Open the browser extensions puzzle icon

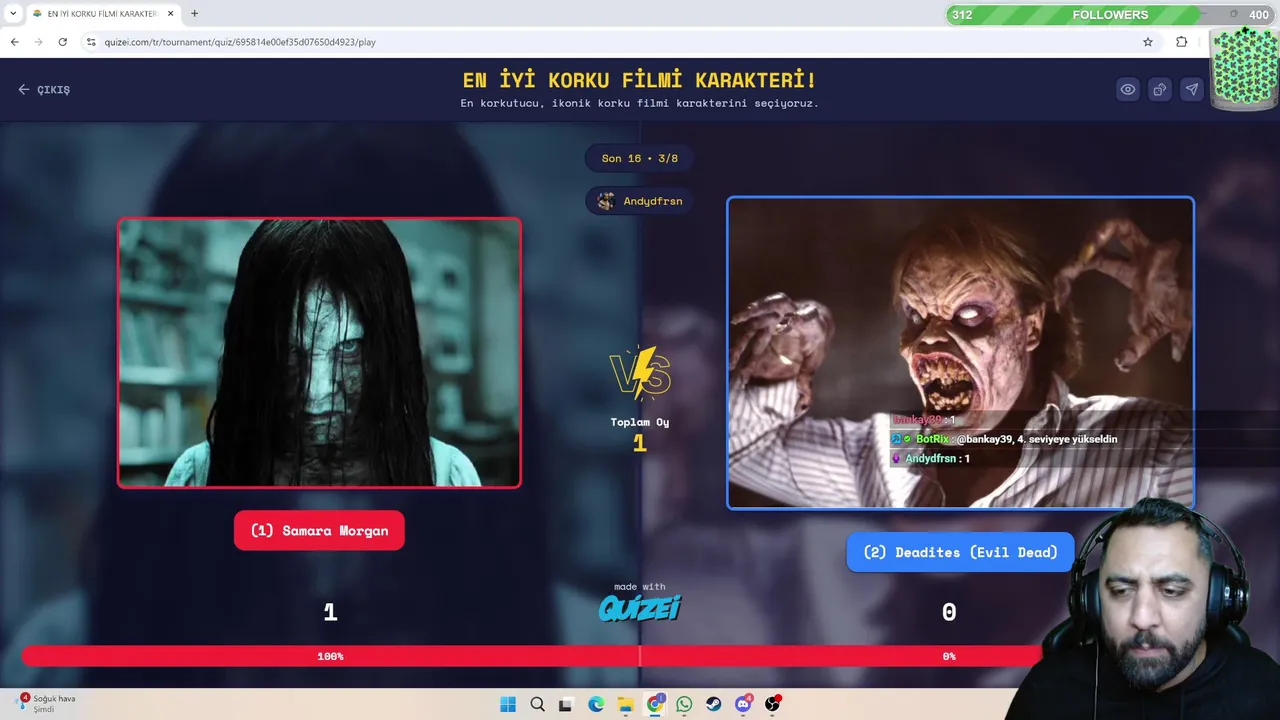pos(1181,42)
